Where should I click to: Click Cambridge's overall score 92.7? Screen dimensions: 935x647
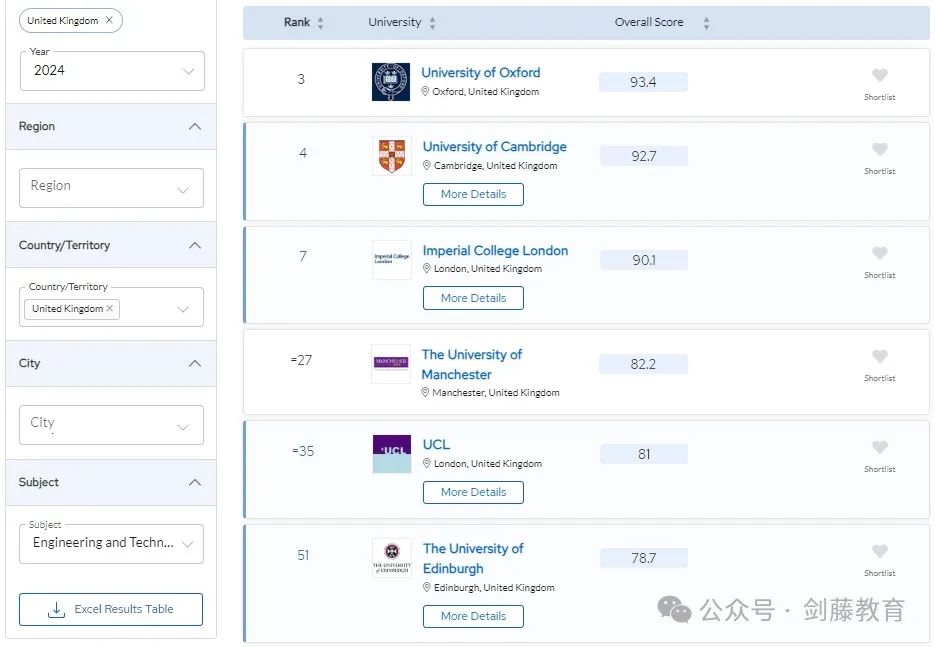coord(644,156)
